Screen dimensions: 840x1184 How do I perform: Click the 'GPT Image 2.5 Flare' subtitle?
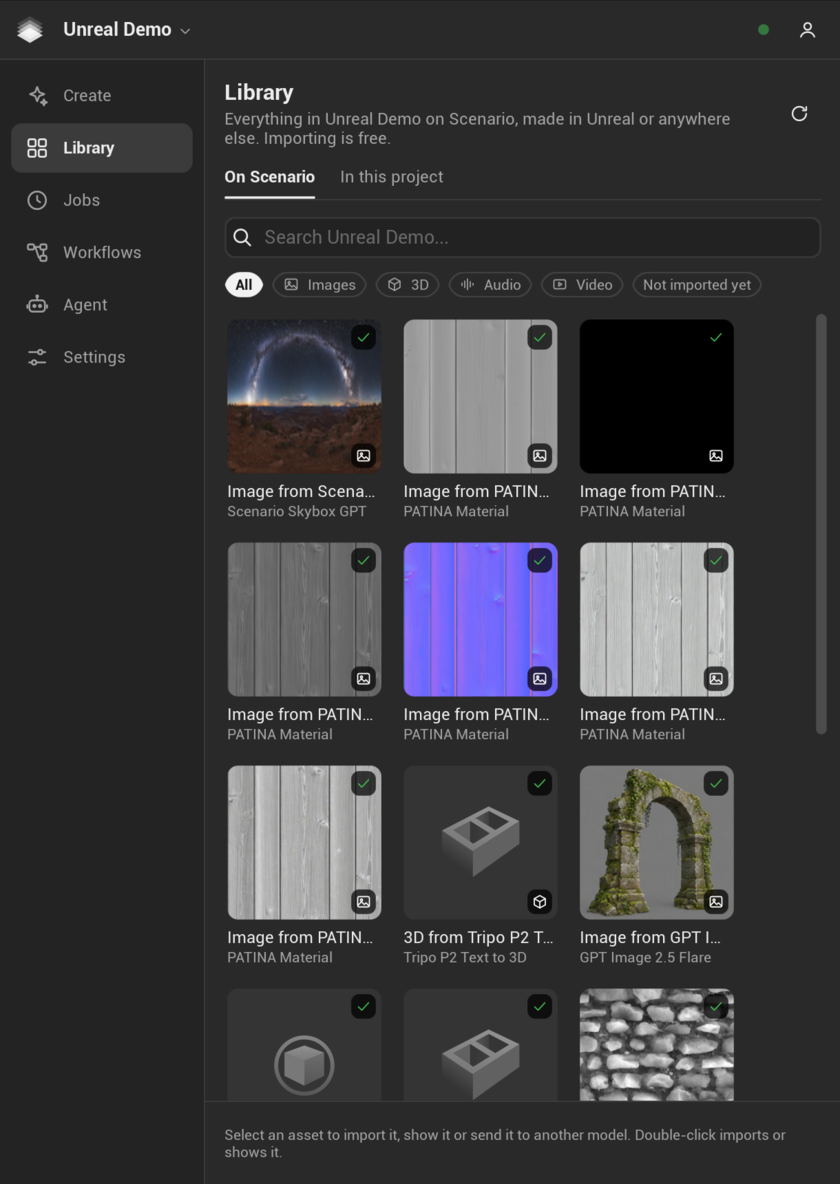[646, 957]
